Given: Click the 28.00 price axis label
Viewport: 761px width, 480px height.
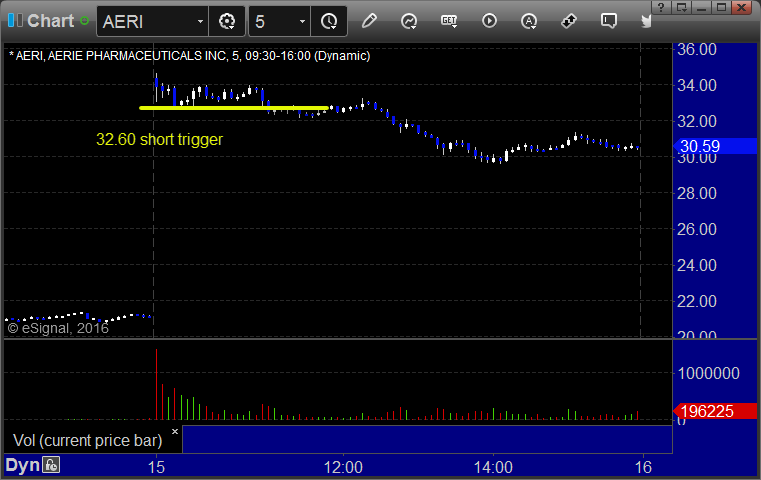Looking at the screenshot, I should (x=696, y=194).
